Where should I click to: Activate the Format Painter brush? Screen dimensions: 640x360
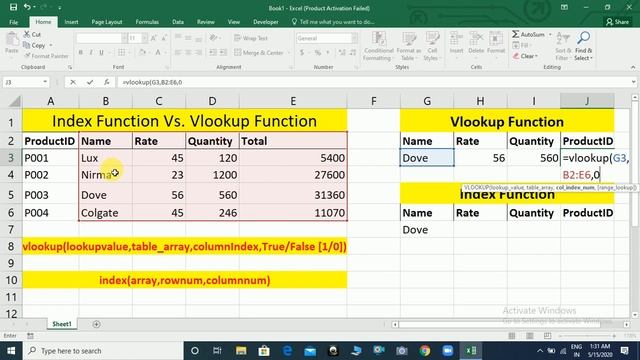46,56
